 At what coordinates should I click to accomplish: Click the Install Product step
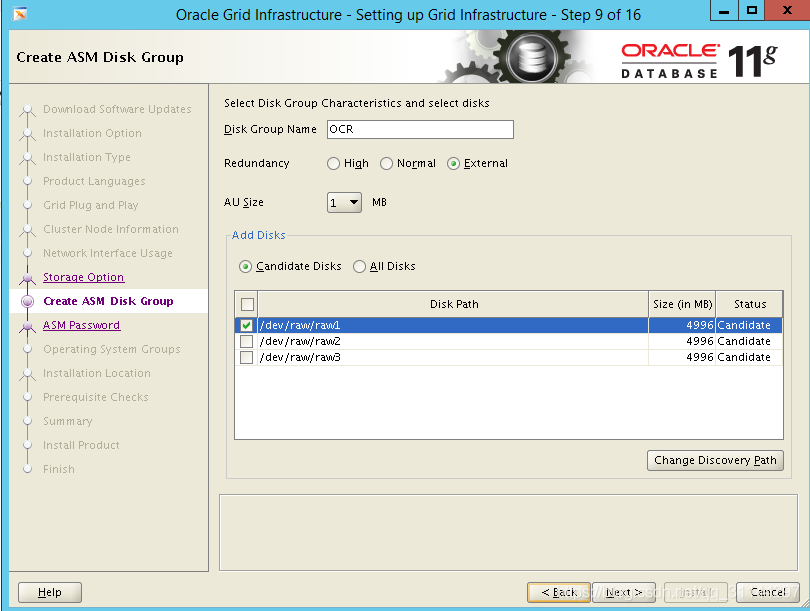click(x=81, y=445)
